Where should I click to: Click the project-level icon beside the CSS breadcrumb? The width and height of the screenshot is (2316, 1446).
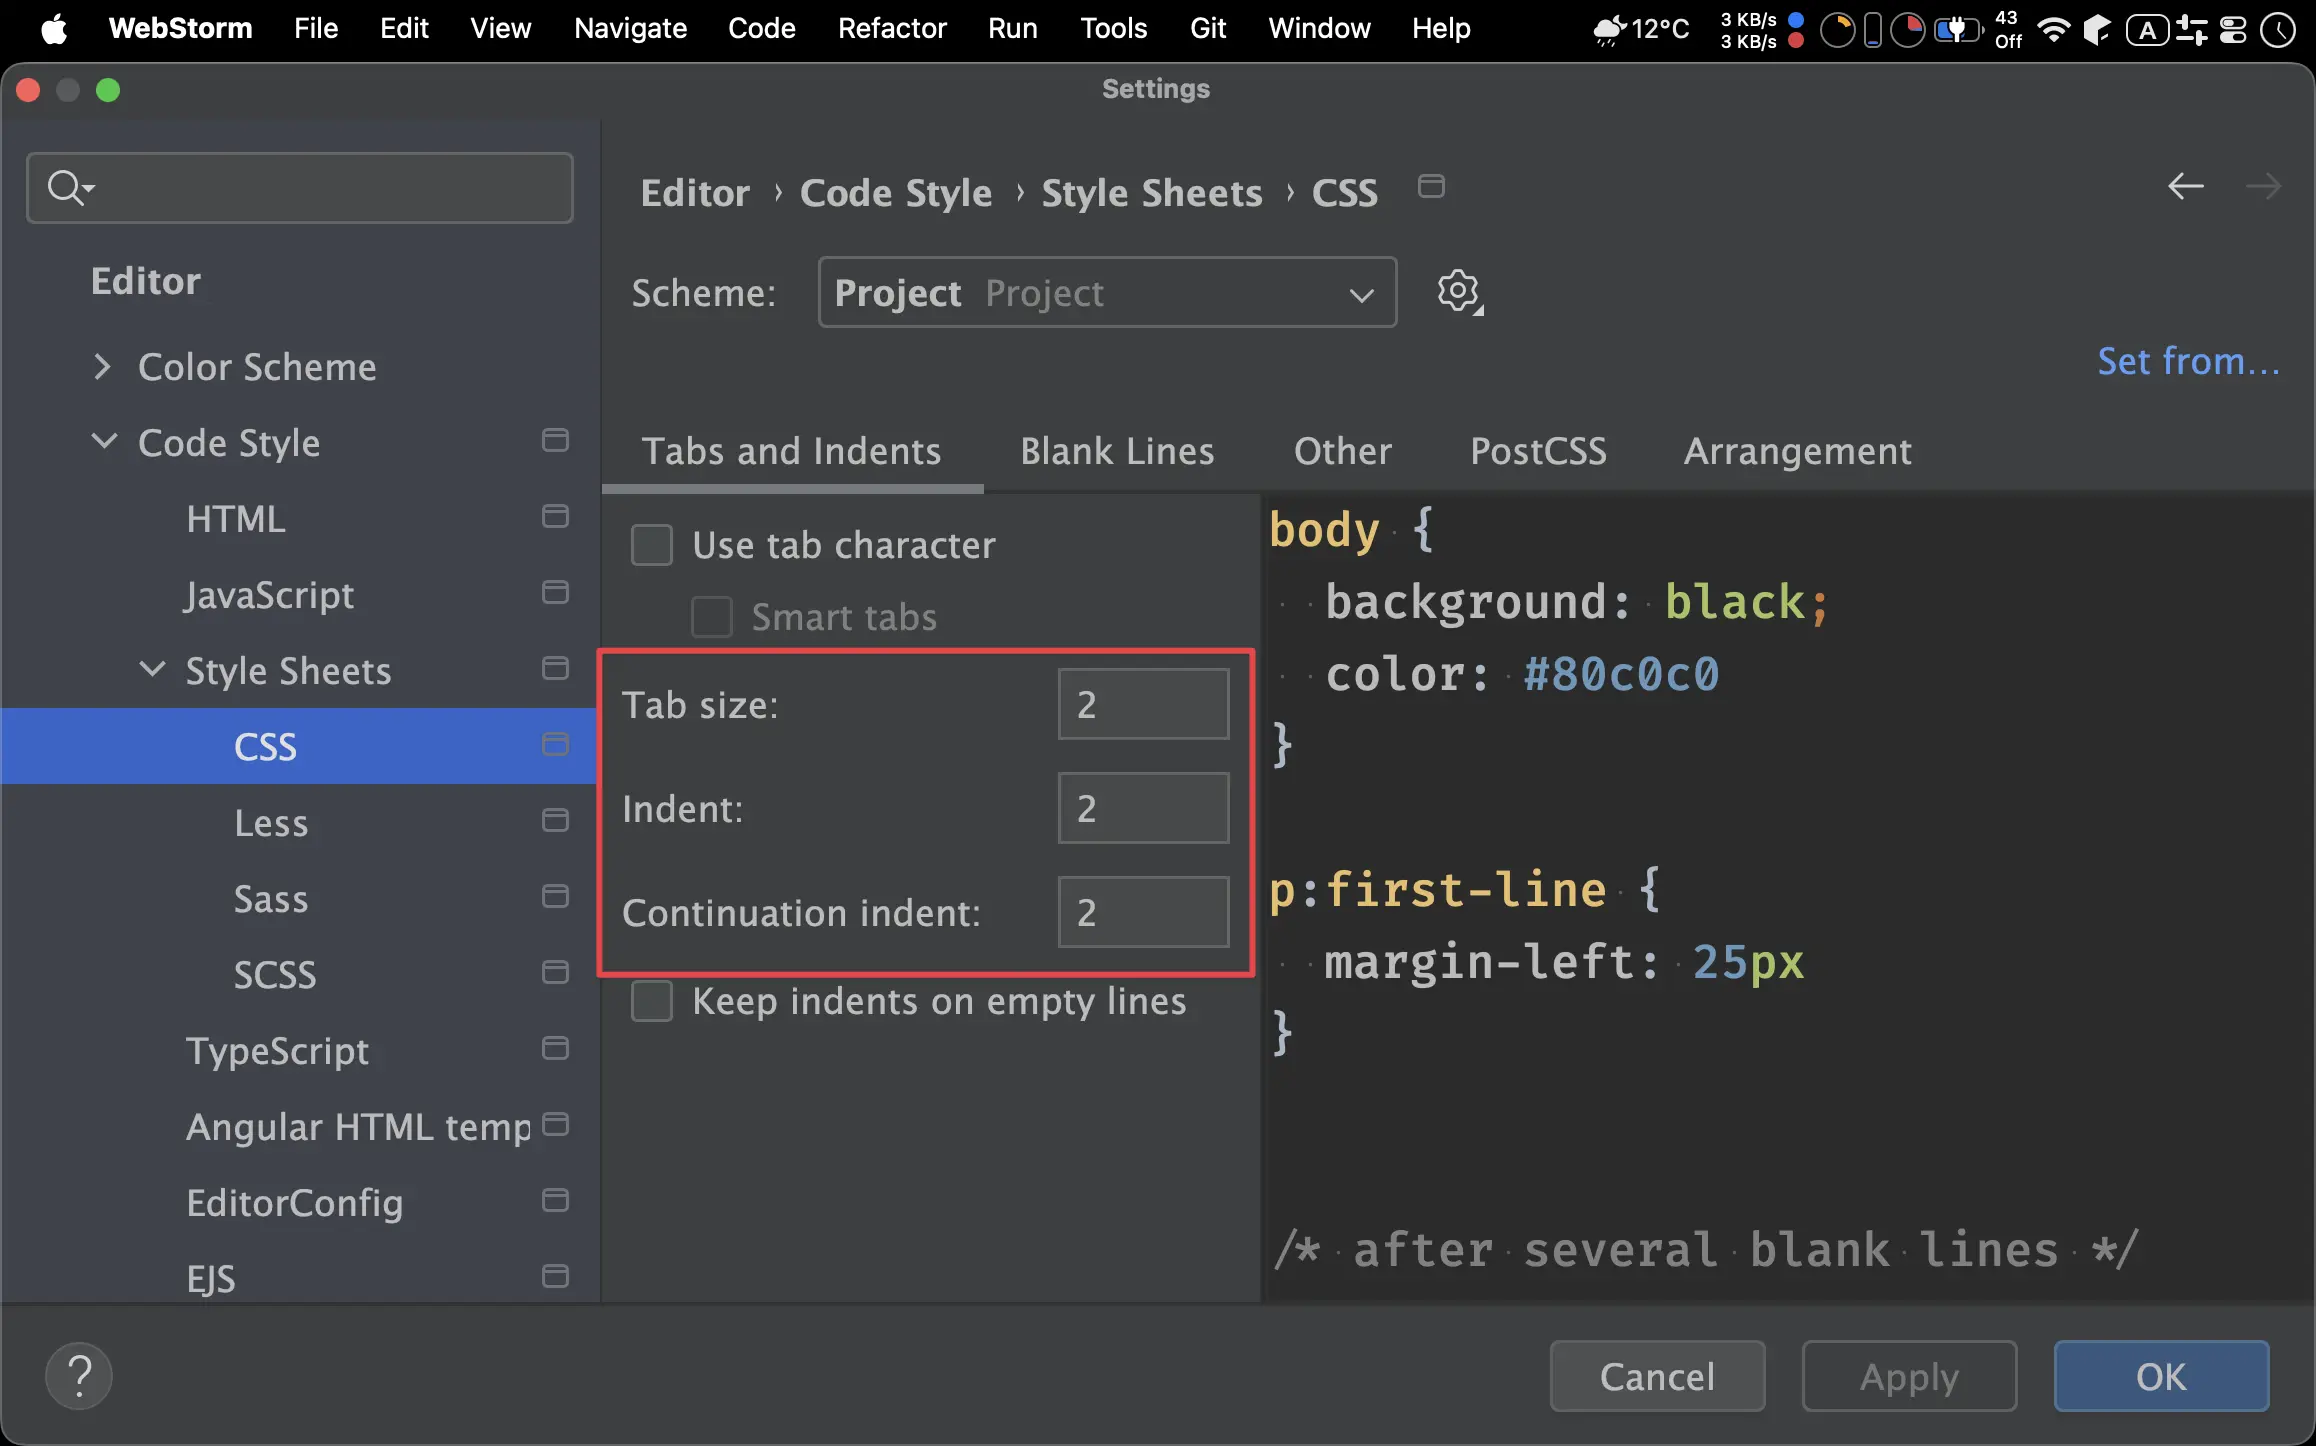[x=1431, y=187]
